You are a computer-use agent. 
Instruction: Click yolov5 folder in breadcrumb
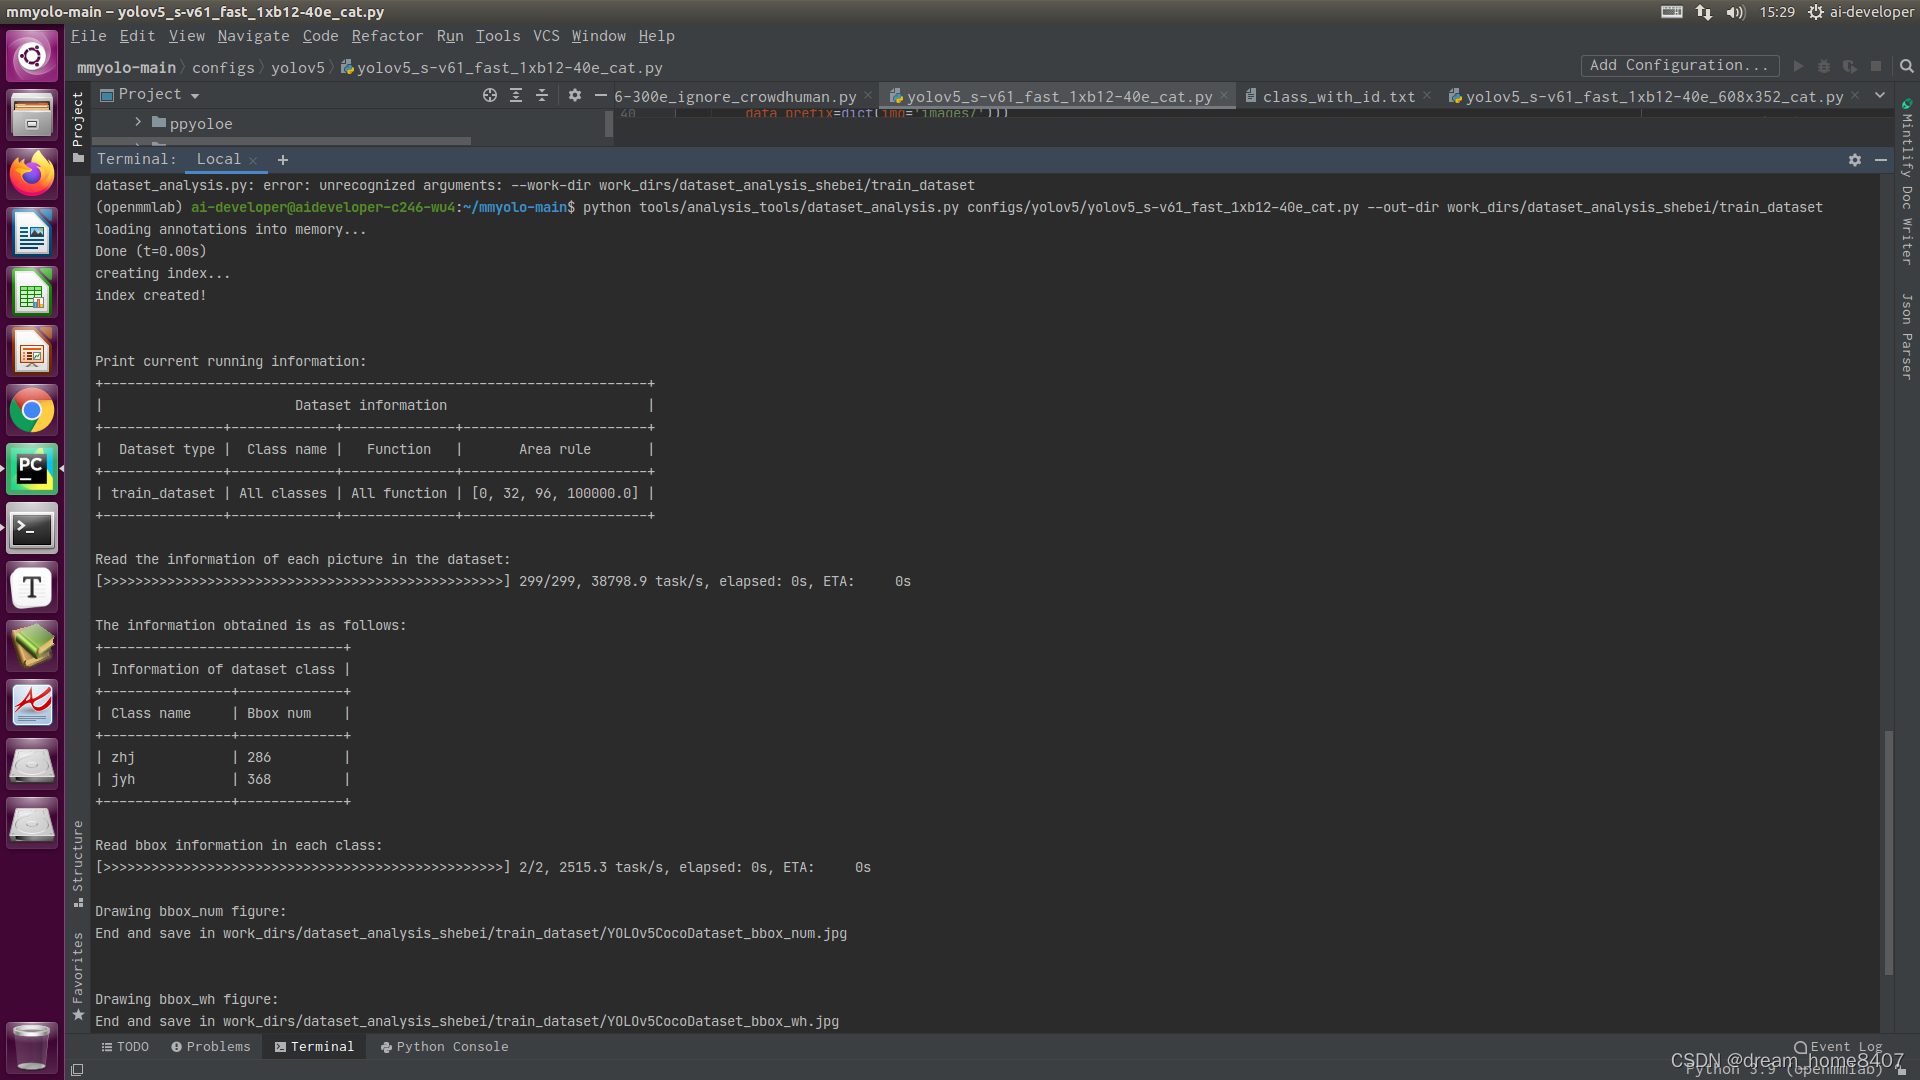pos(297,68)
